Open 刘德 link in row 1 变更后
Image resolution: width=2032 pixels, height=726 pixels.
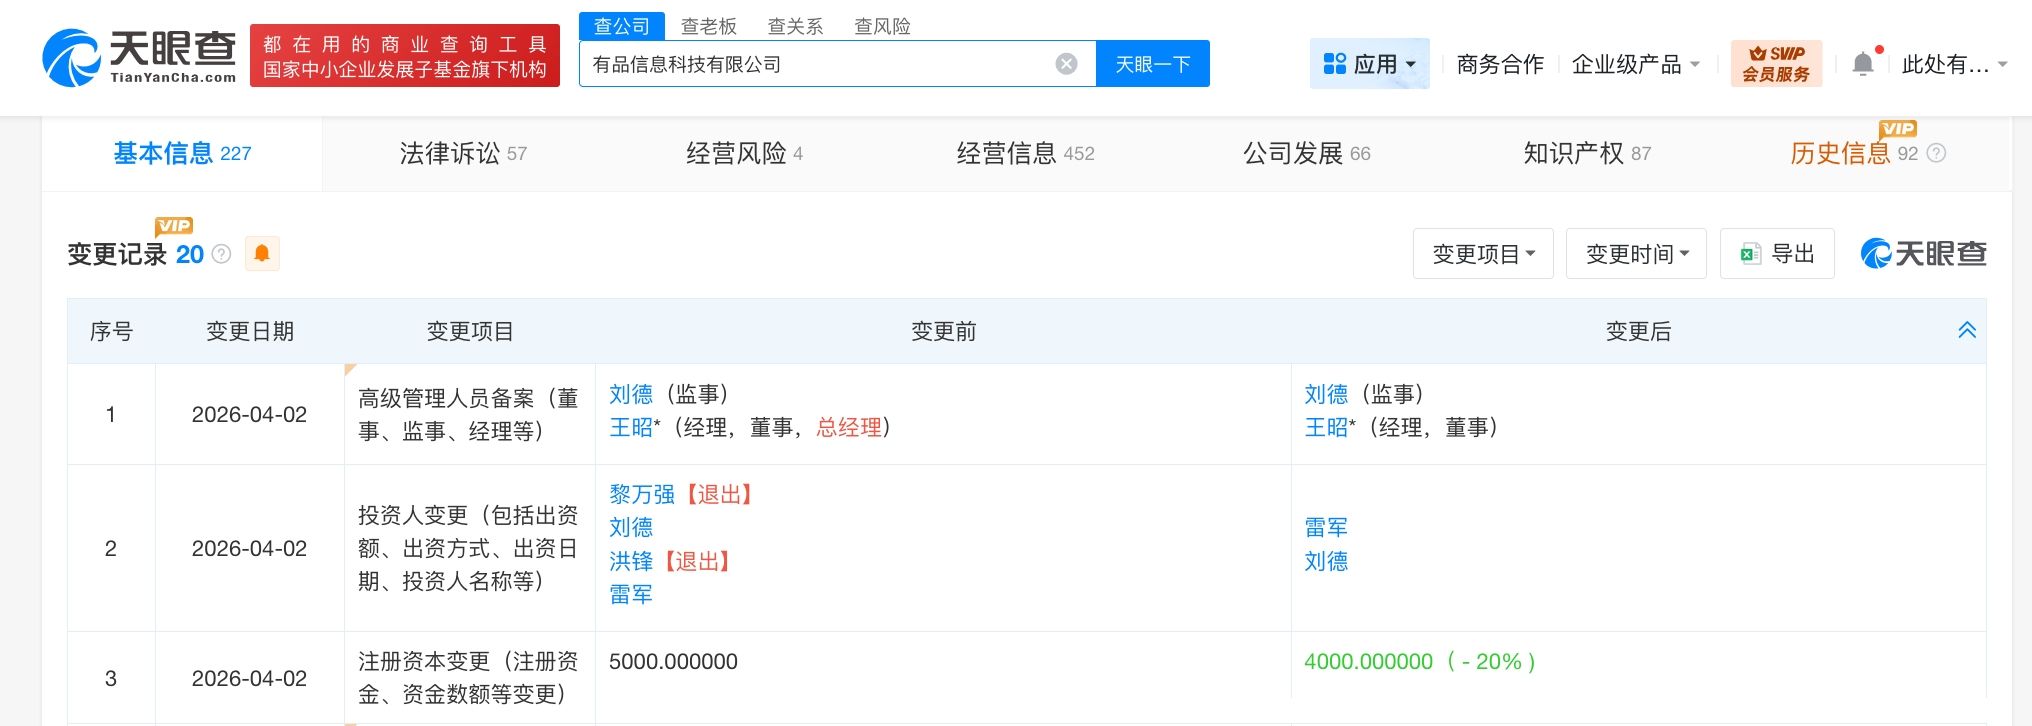[1326, 394]
